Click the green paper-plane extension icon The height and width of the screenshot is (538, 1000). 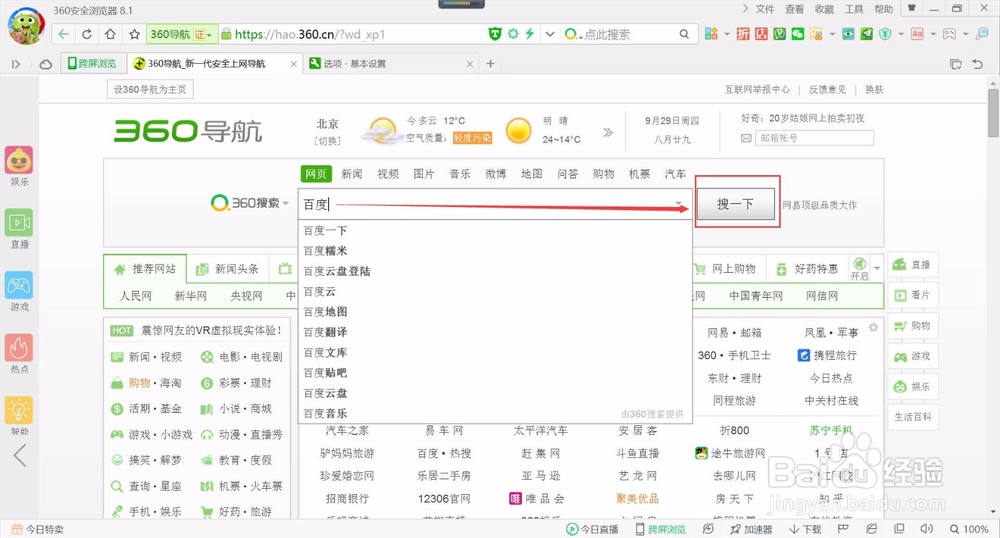[x=866, y=34]
